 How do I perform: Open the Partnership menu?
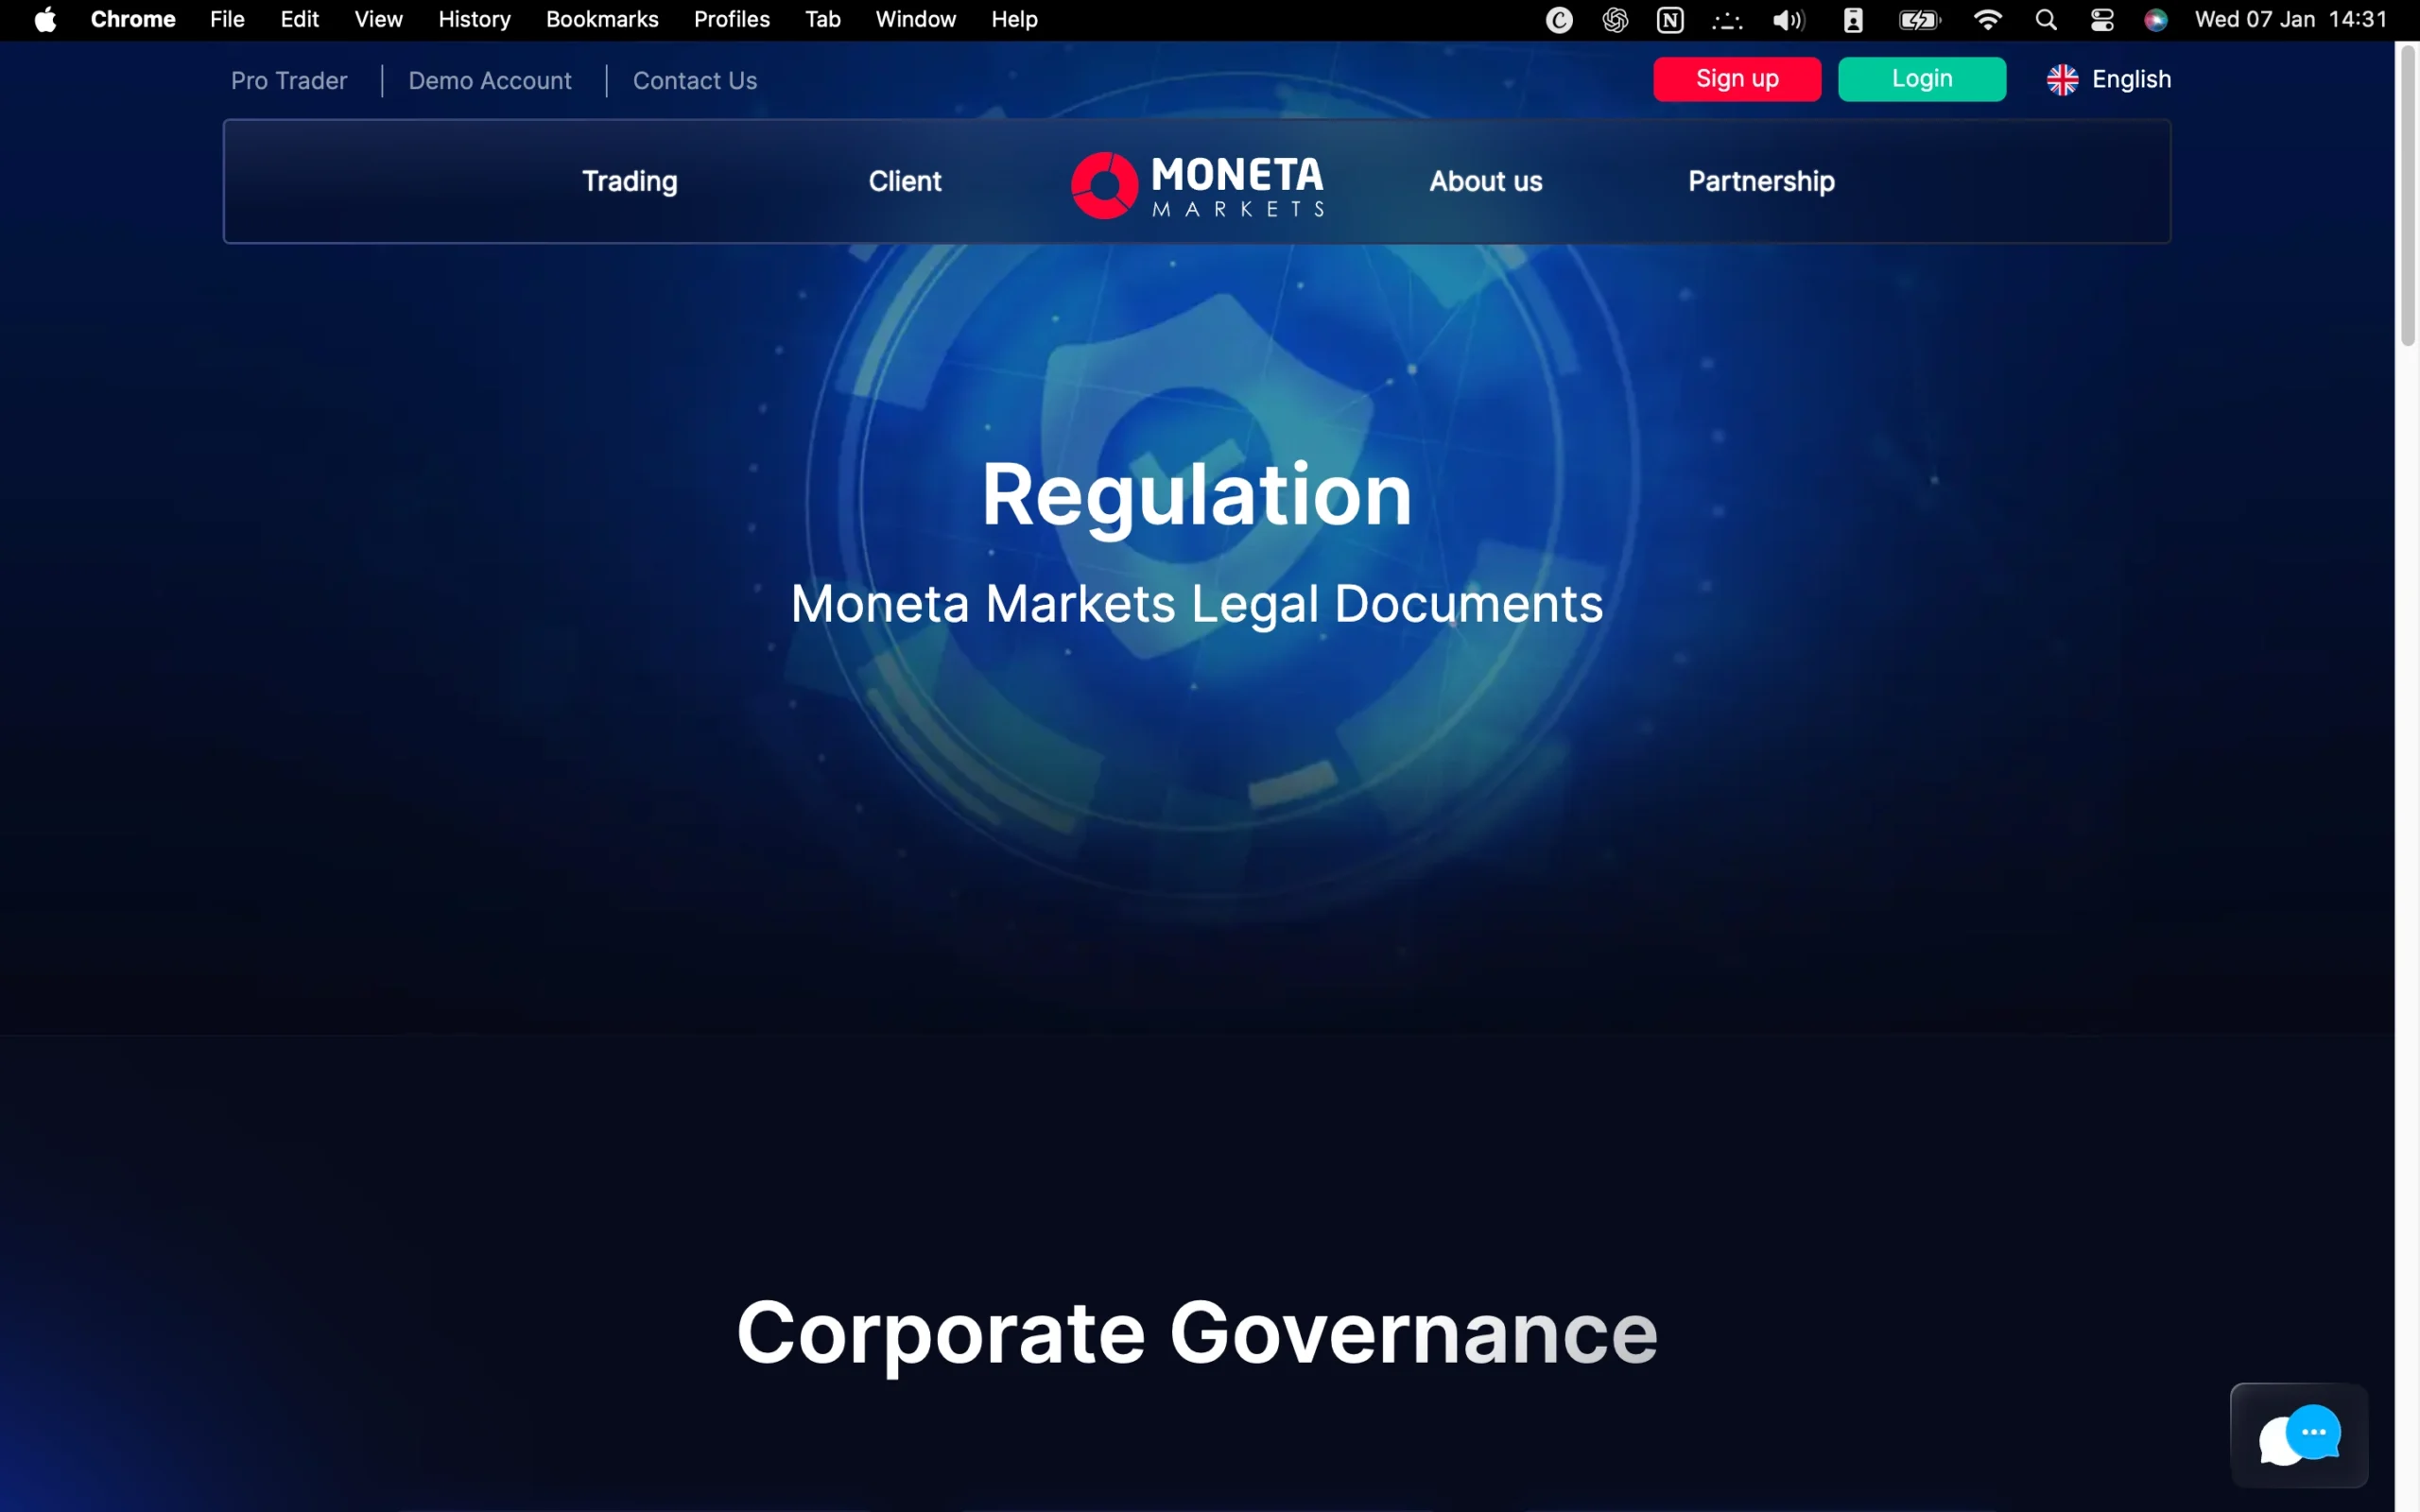tap(1760, 181)
